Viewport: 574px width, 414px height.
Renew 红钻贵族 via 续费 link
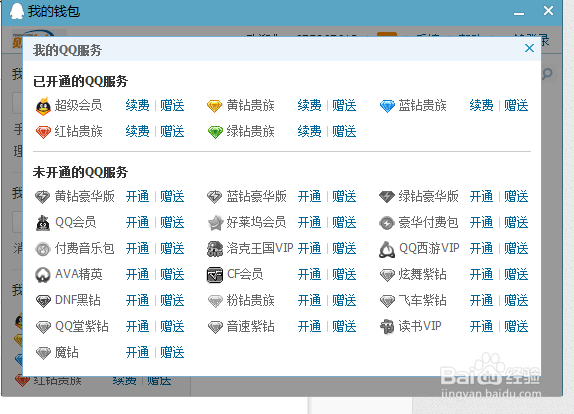(138, 131)
